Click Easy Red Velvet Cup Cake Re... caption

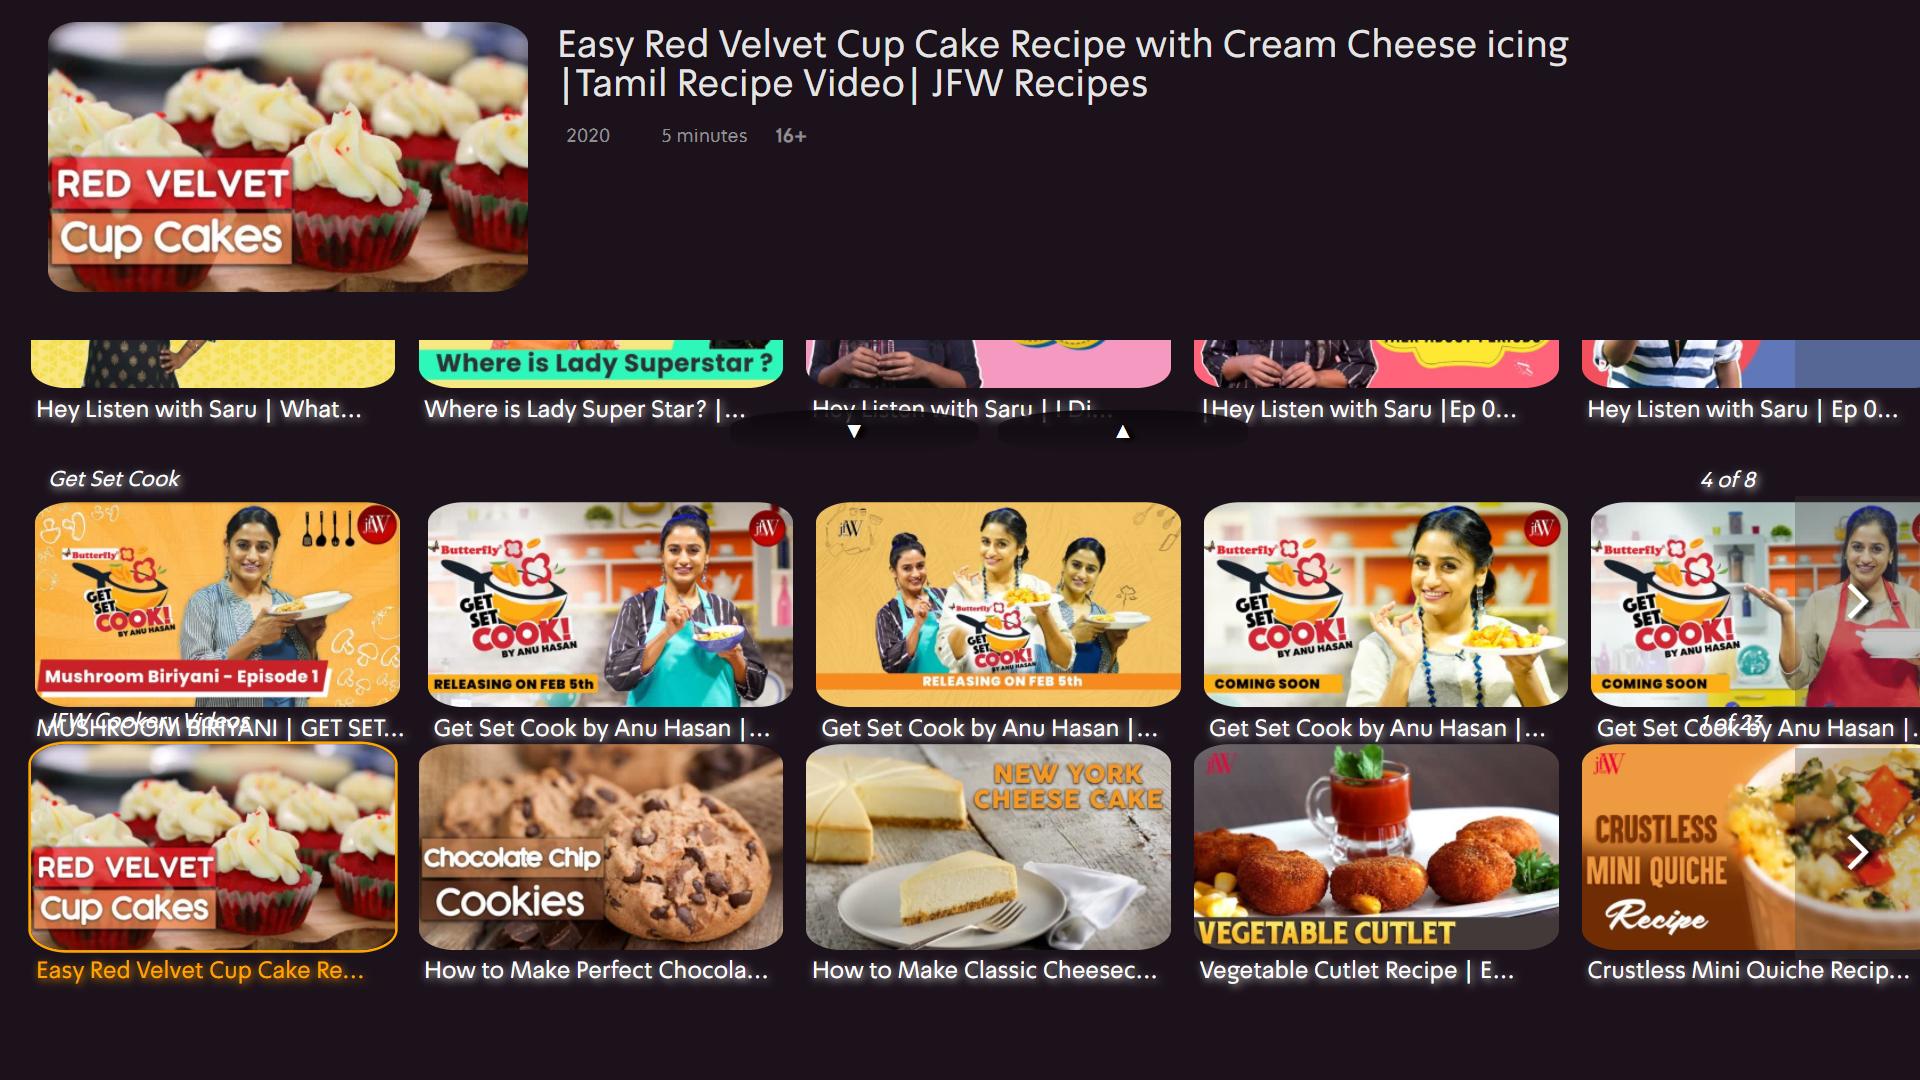(200, 970)
